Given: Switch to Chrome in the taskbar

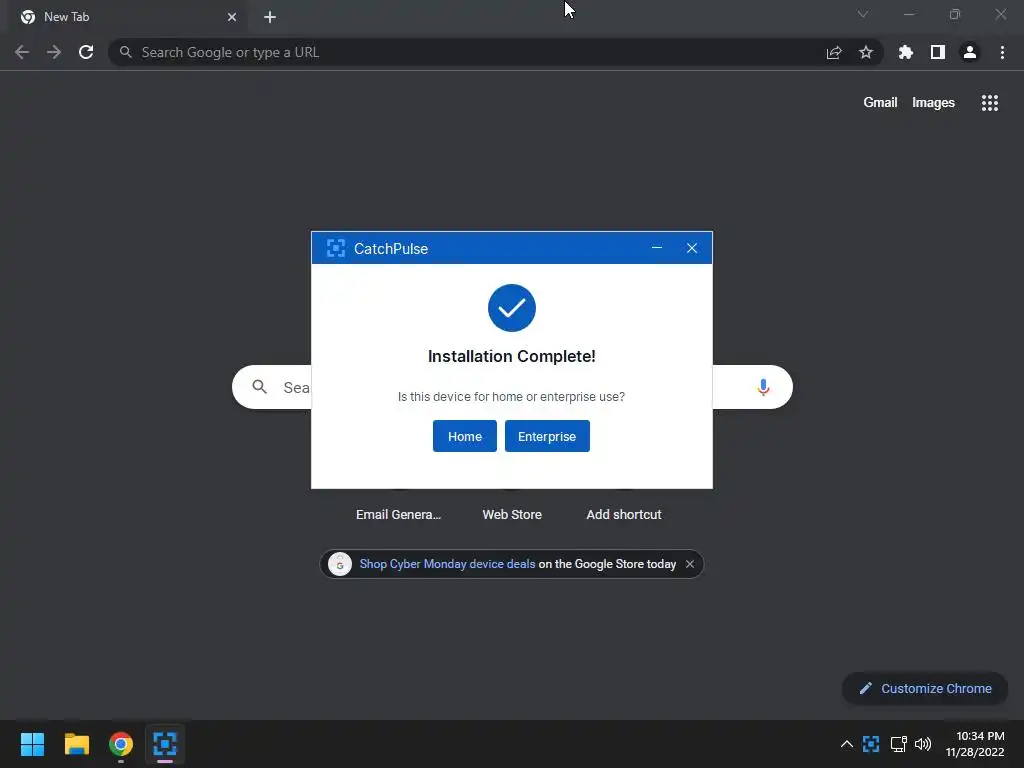Looking at the screenshot, I should click(x=121, y=744).
